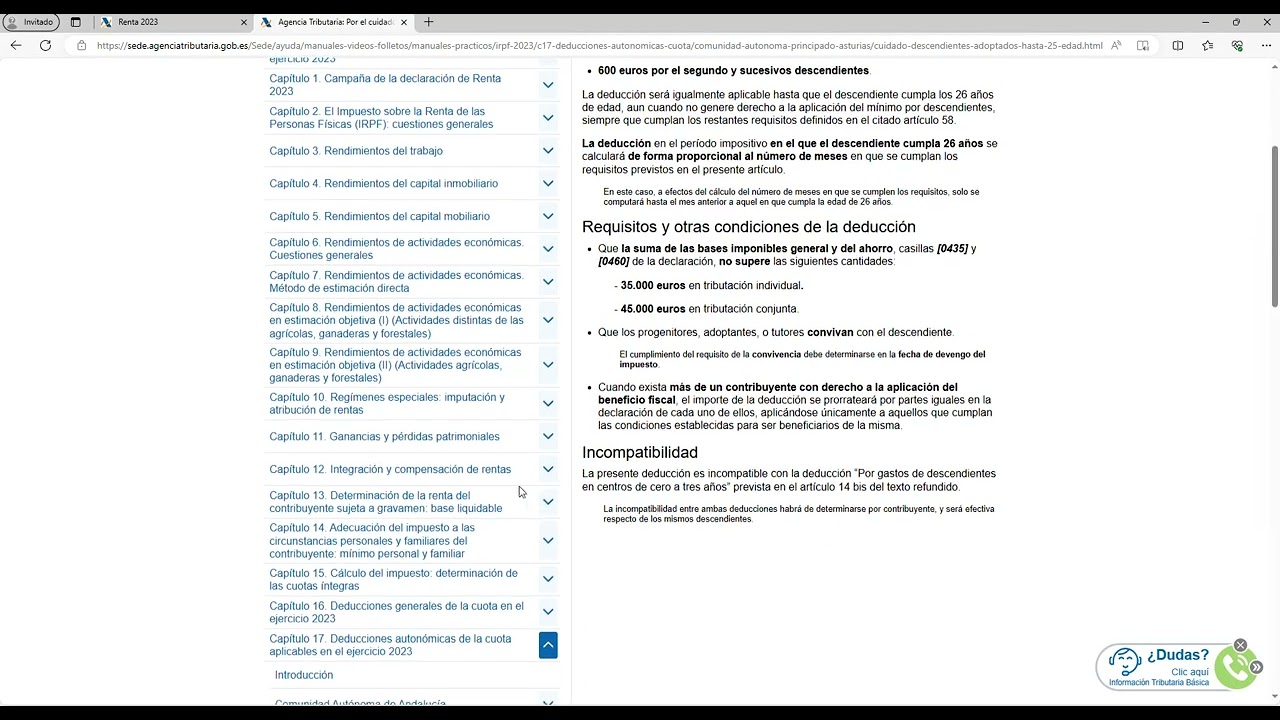Activate Read aloud icon
Screen dimensions: 1280x720
pos(1116,45)
